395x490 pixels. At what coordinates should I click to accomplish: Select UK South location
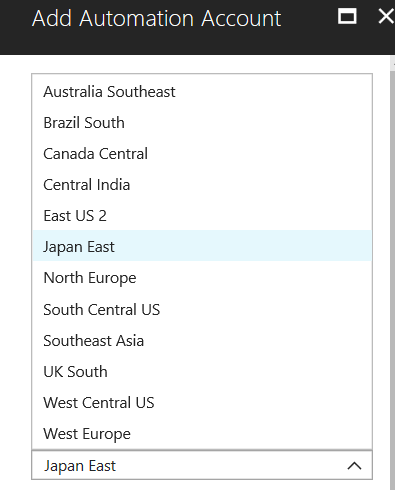point(202,372)
